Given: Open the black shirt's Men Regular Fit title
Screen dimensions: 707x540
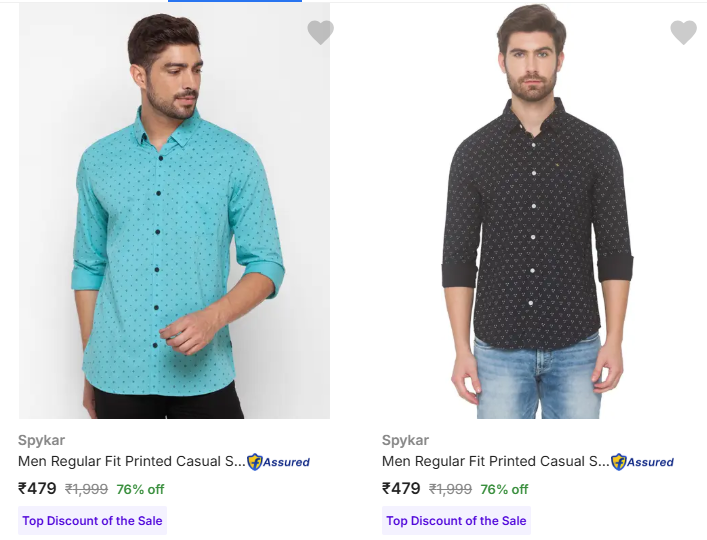Looking at the screenshot, I should (495, 462).
